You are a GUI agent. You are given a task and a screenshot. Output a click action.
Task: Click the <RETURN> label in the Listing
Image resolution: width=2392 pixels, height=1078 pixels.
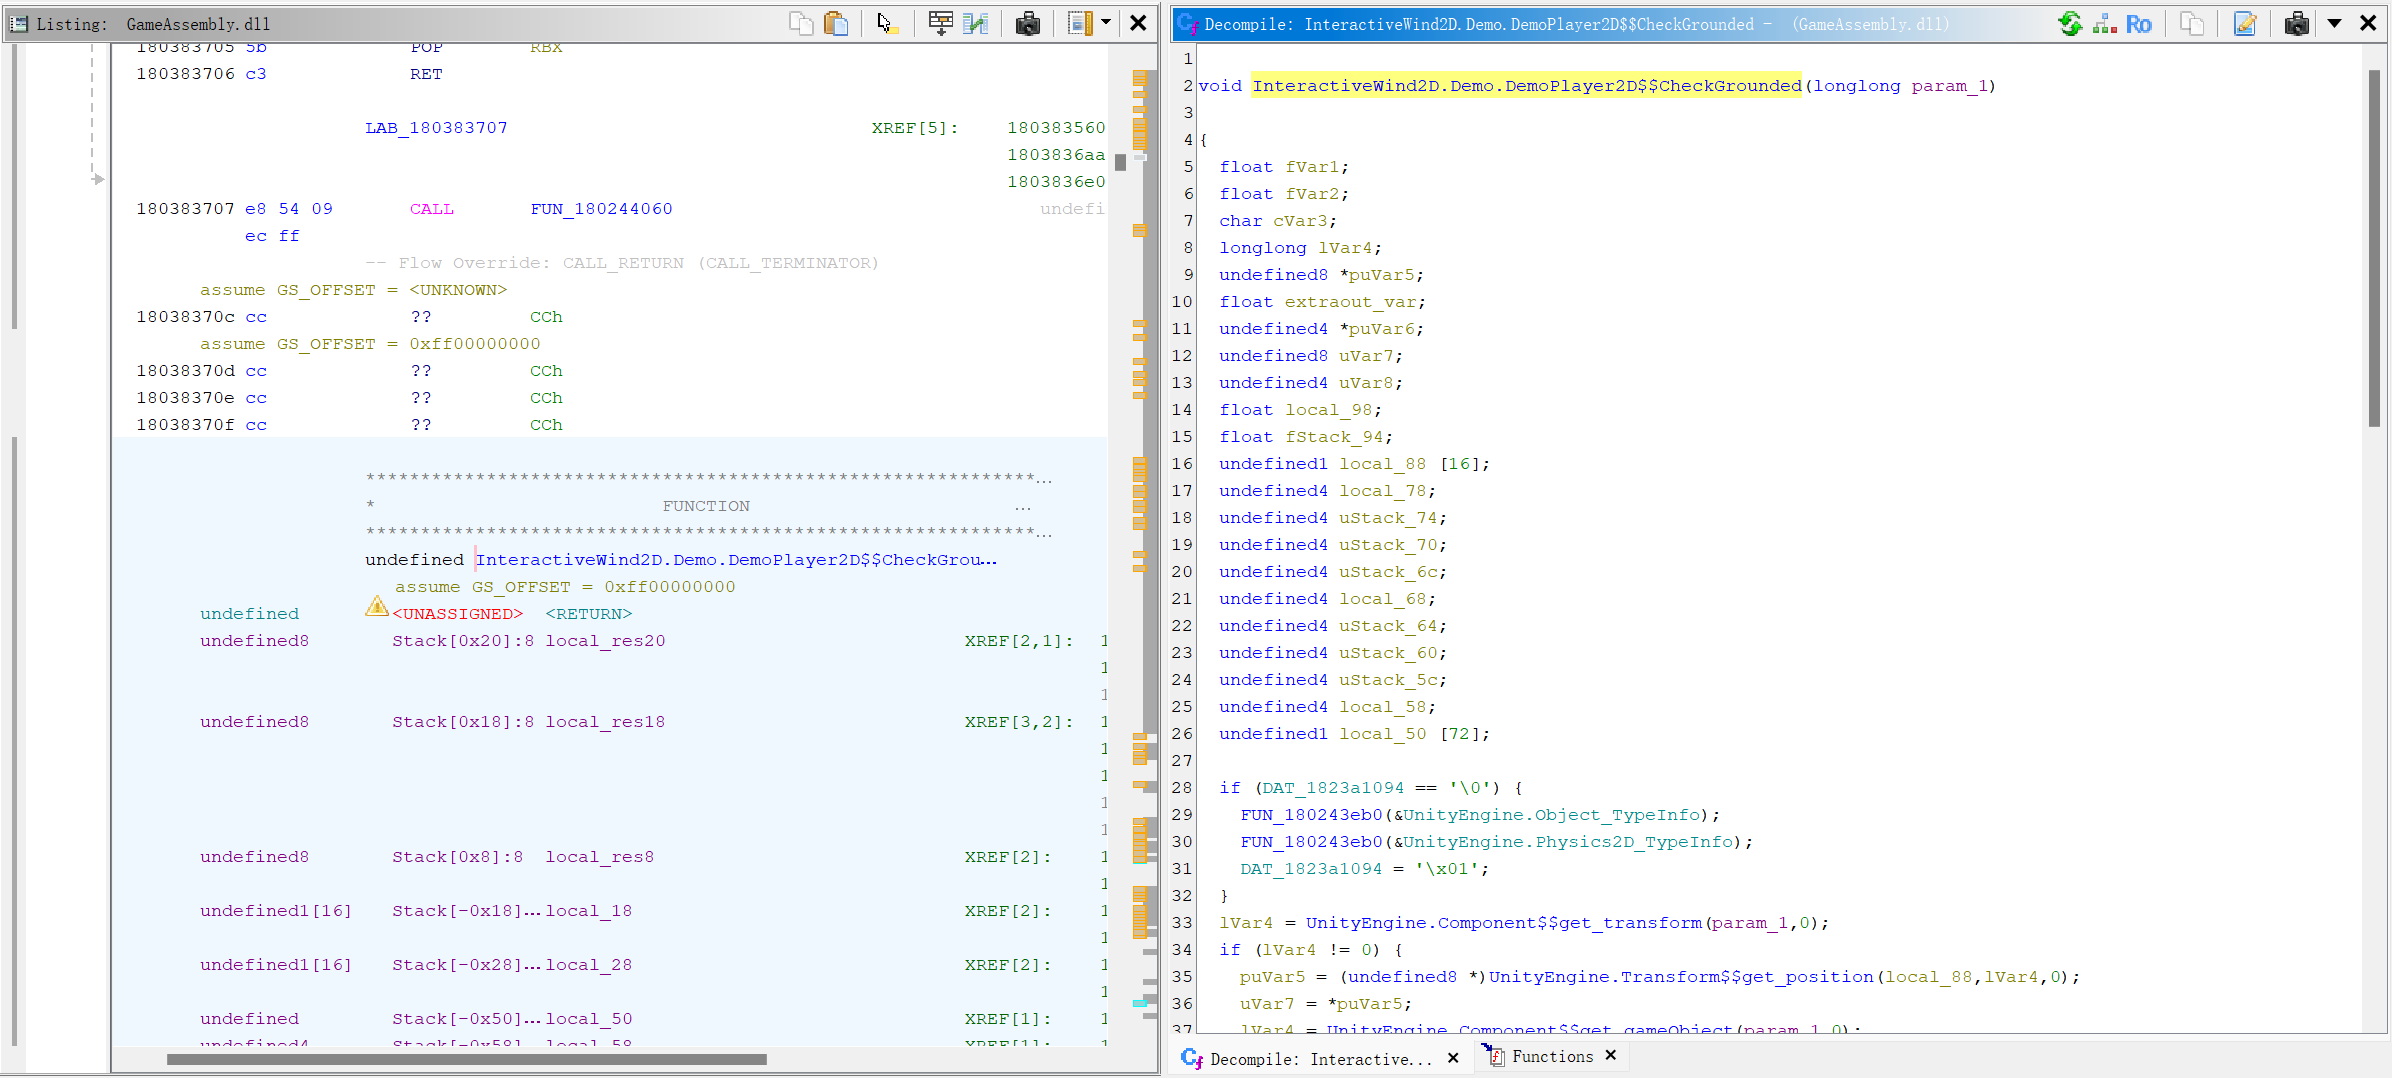(588, 614)
